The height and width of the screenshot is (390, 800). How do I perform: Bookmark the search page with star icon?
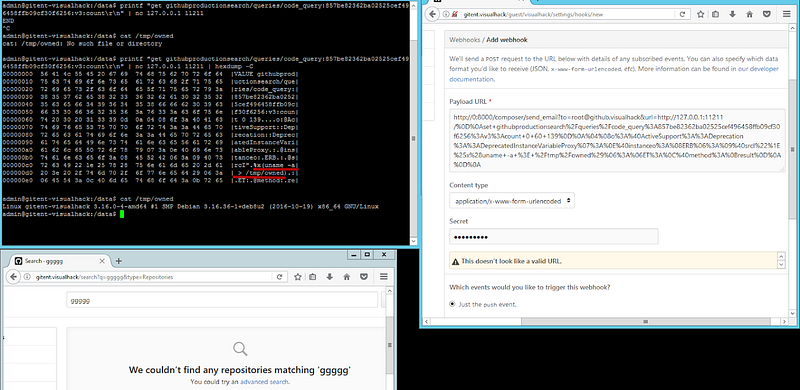point(297,277)
